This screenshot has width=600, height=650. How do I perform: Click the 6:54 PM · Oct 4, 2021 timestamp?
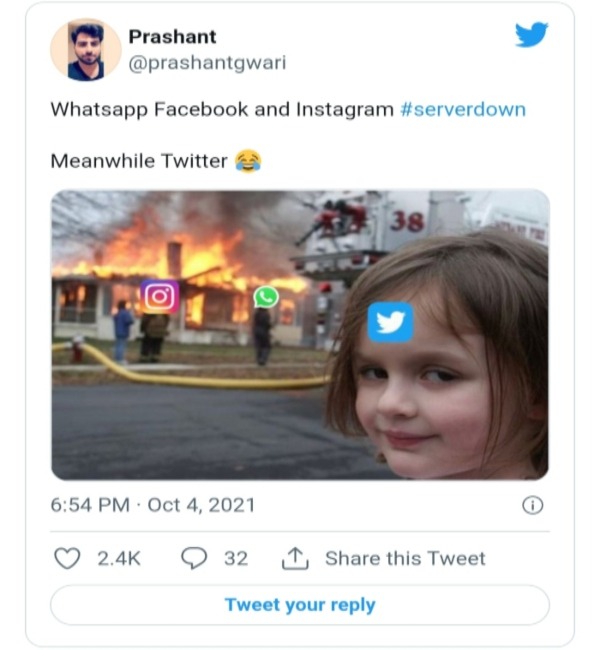click(152, 505)
